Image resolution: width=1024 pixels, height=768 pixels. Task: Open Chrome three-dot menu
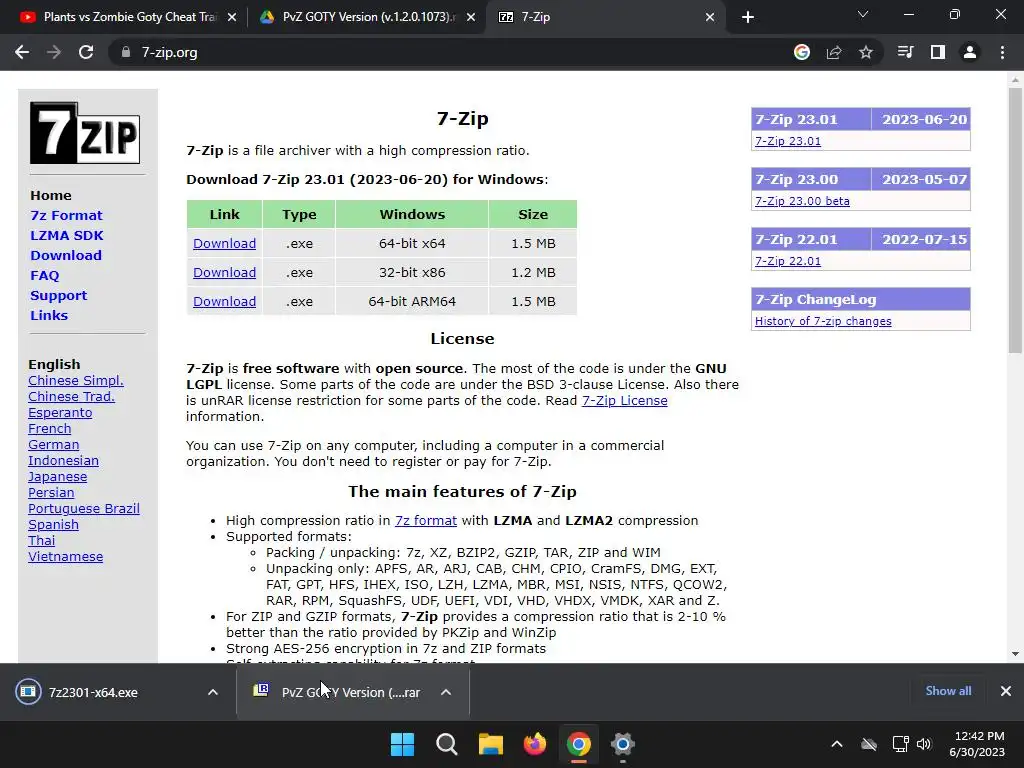click(x=1002, y=52)
